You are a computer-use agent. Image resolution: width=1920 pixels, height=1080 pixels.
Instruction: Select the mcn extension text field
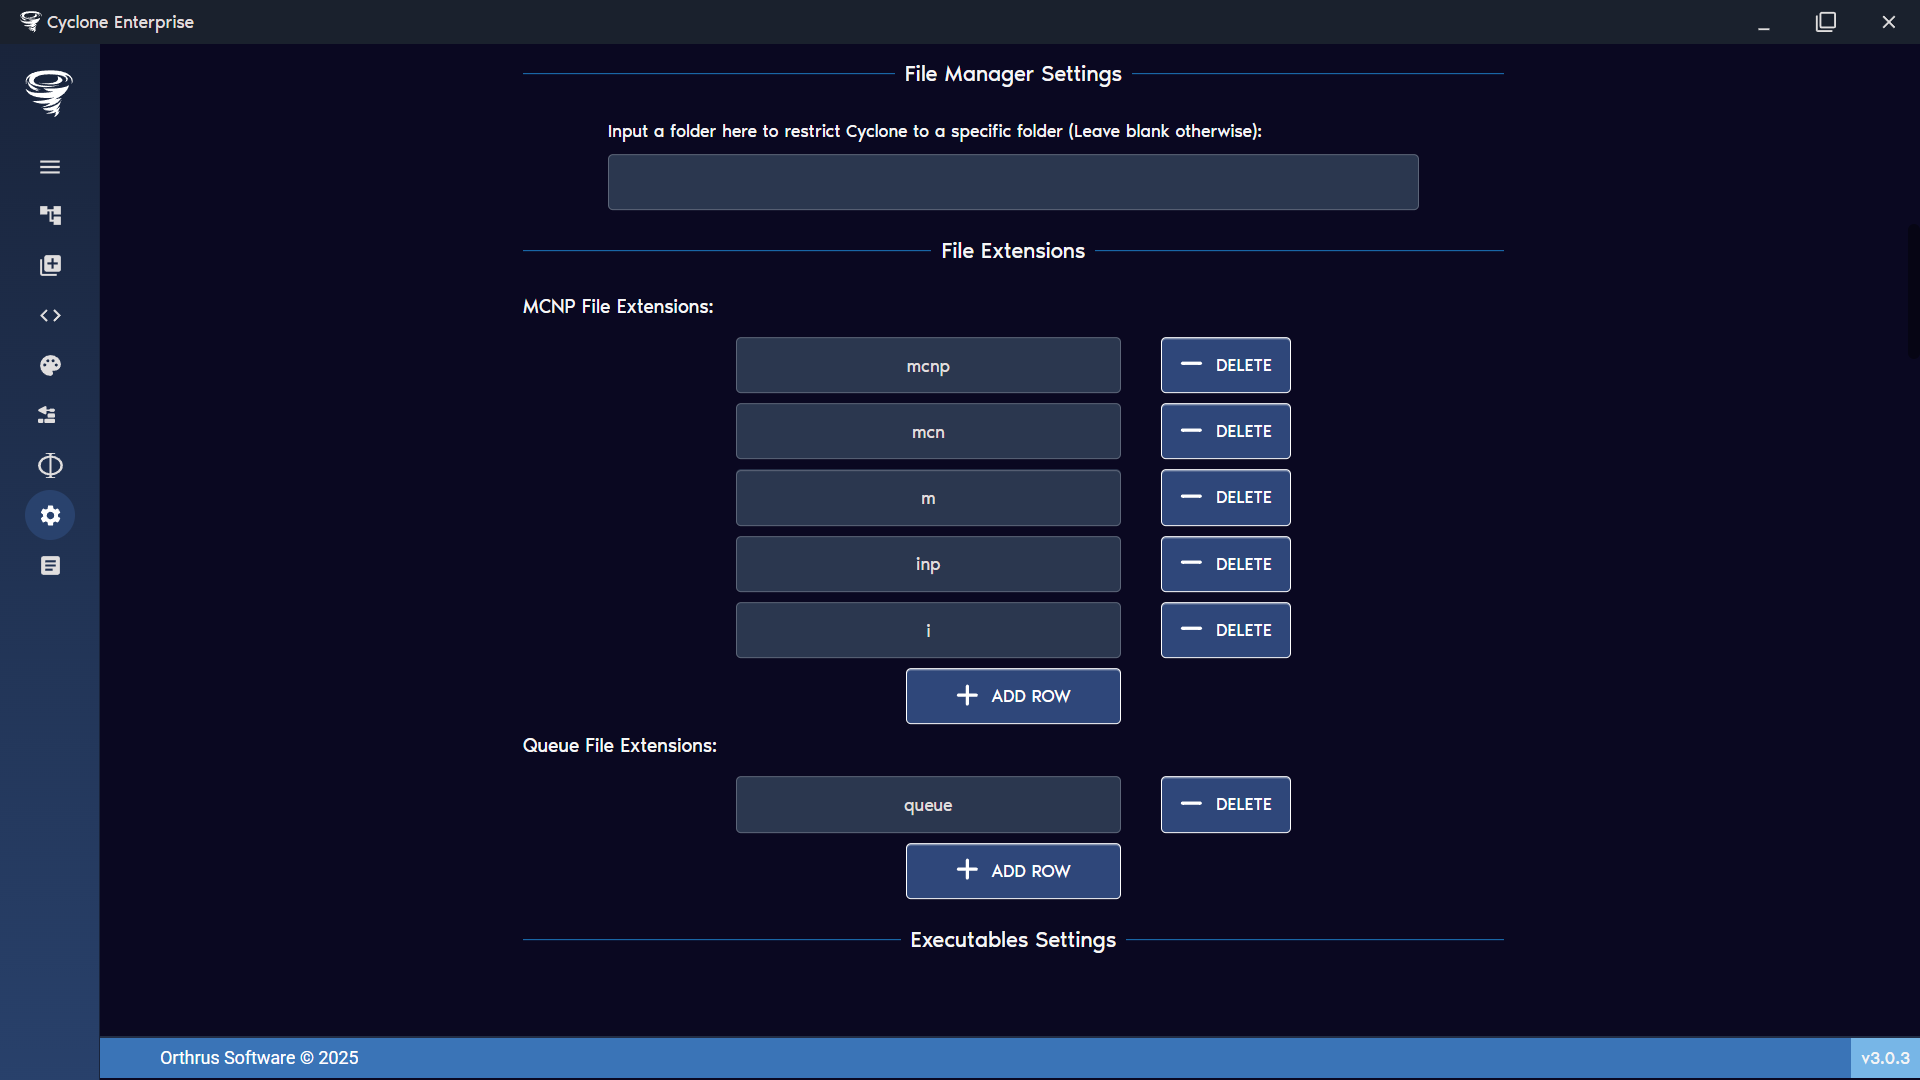pyautogui.click(x=928, y=431)
